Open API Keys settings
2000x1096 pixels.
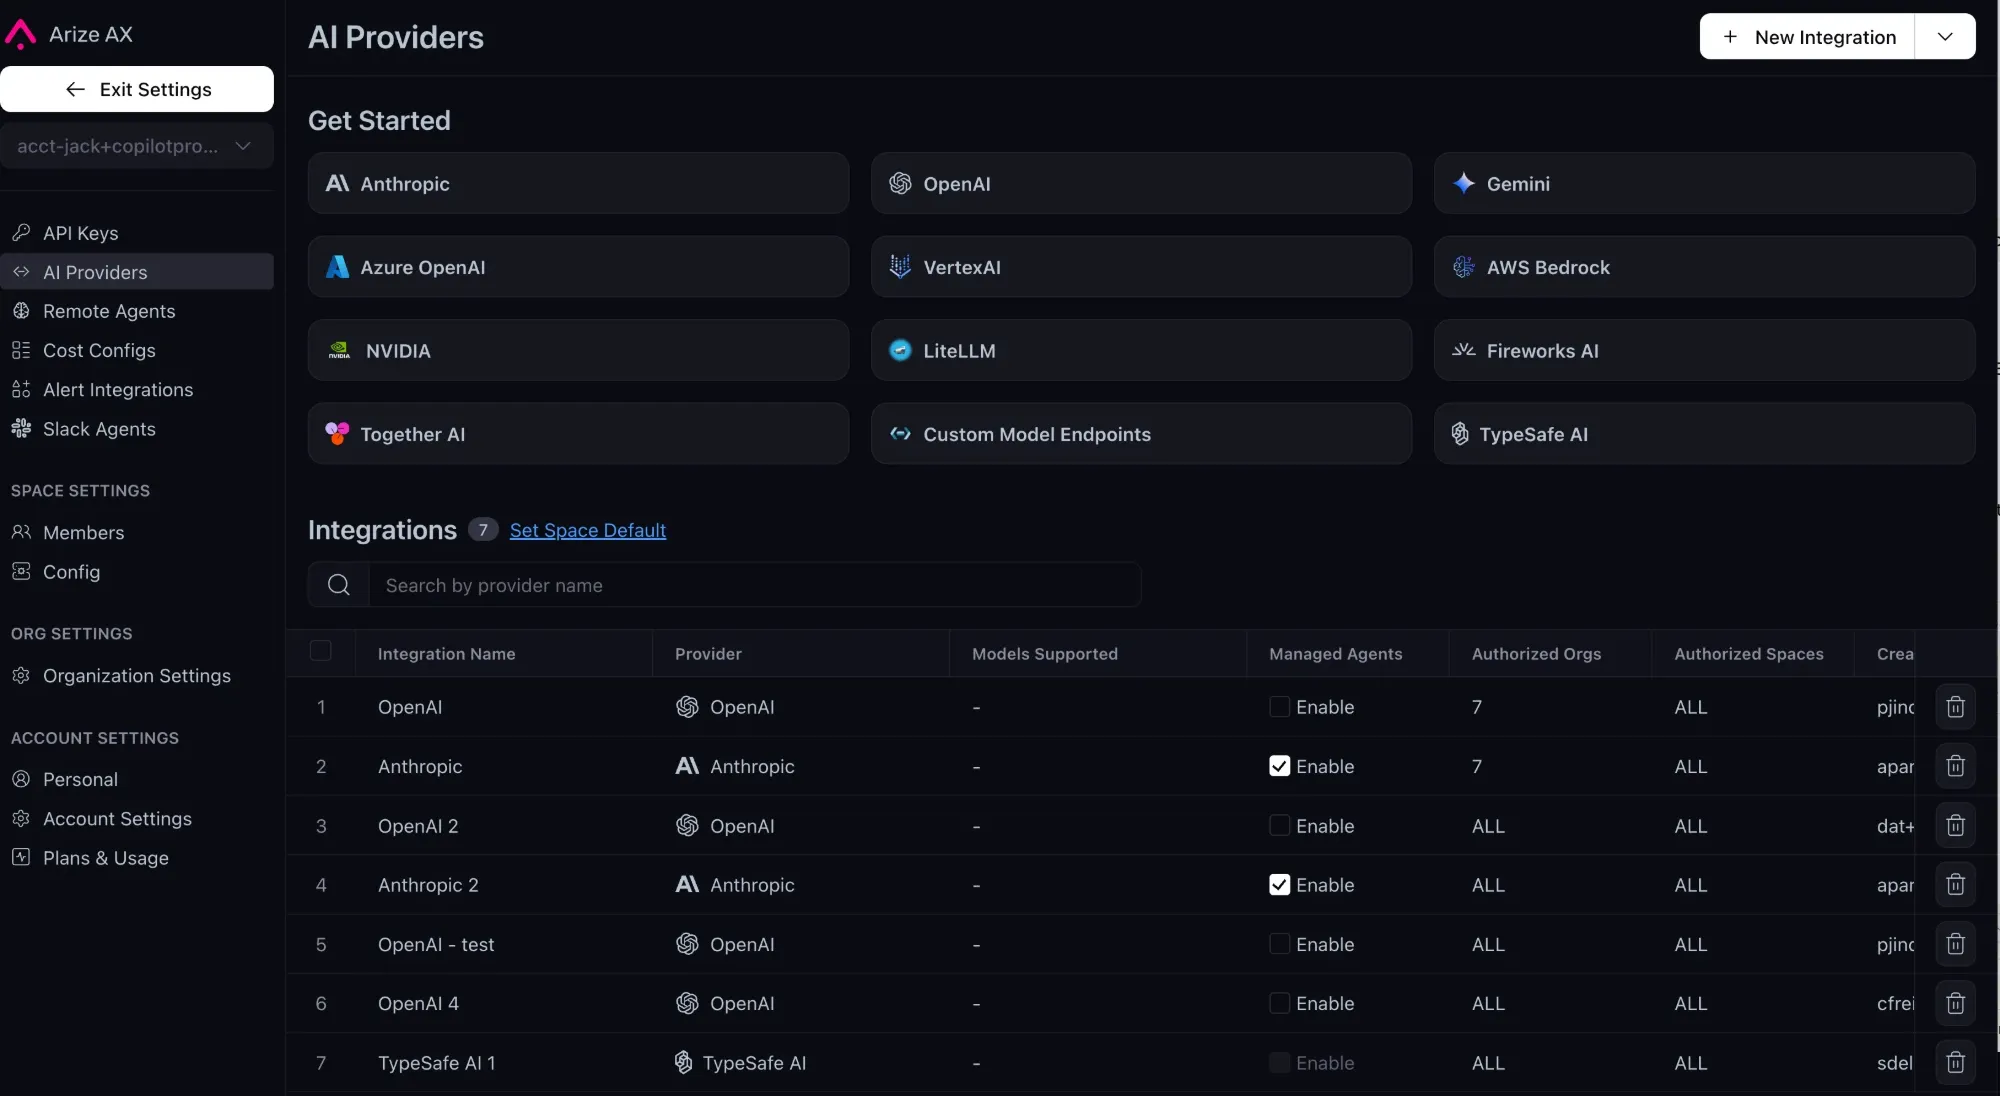tap(137, 233)
